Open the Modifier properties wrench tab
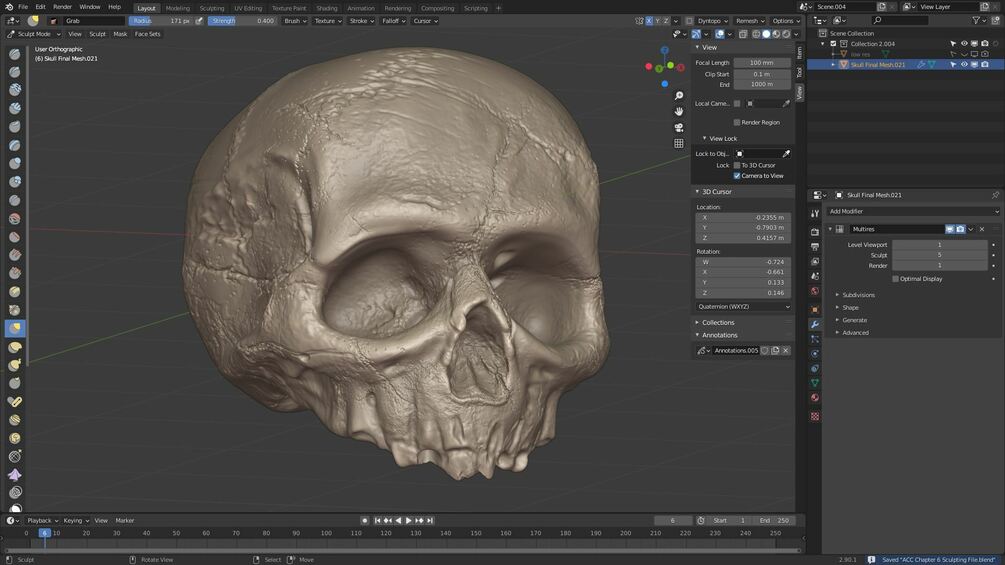Viewport: 1005px width, 565px height. [x=815, y=324]
